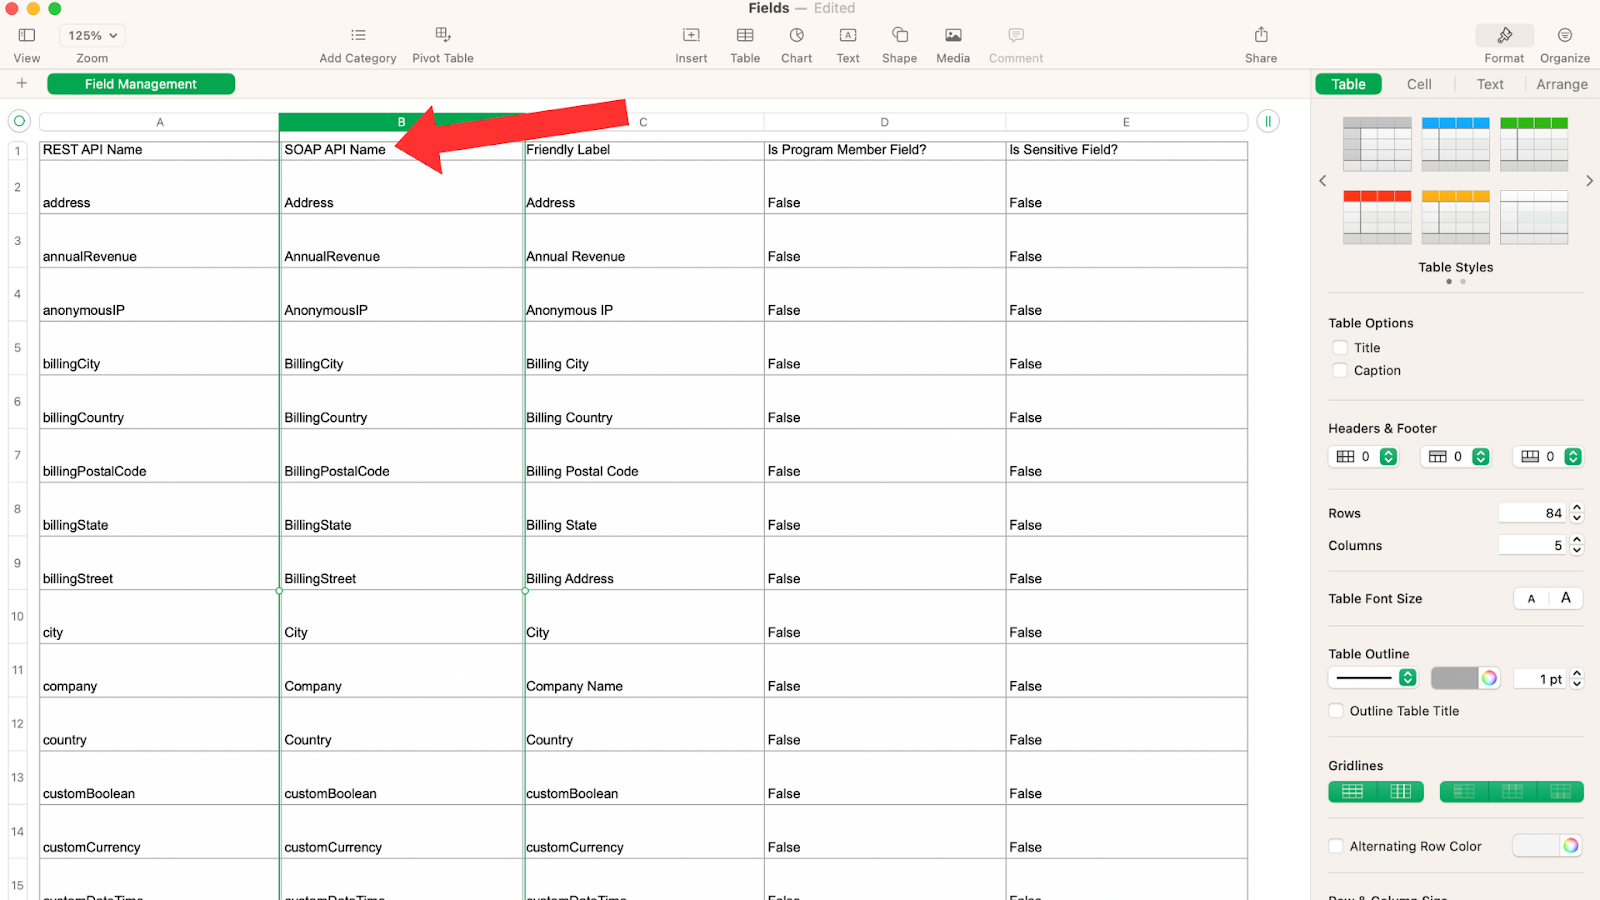Open the Organize panel
Image resolution: width=1600 pixels, height=900 pixels.
coord(1565,36)
